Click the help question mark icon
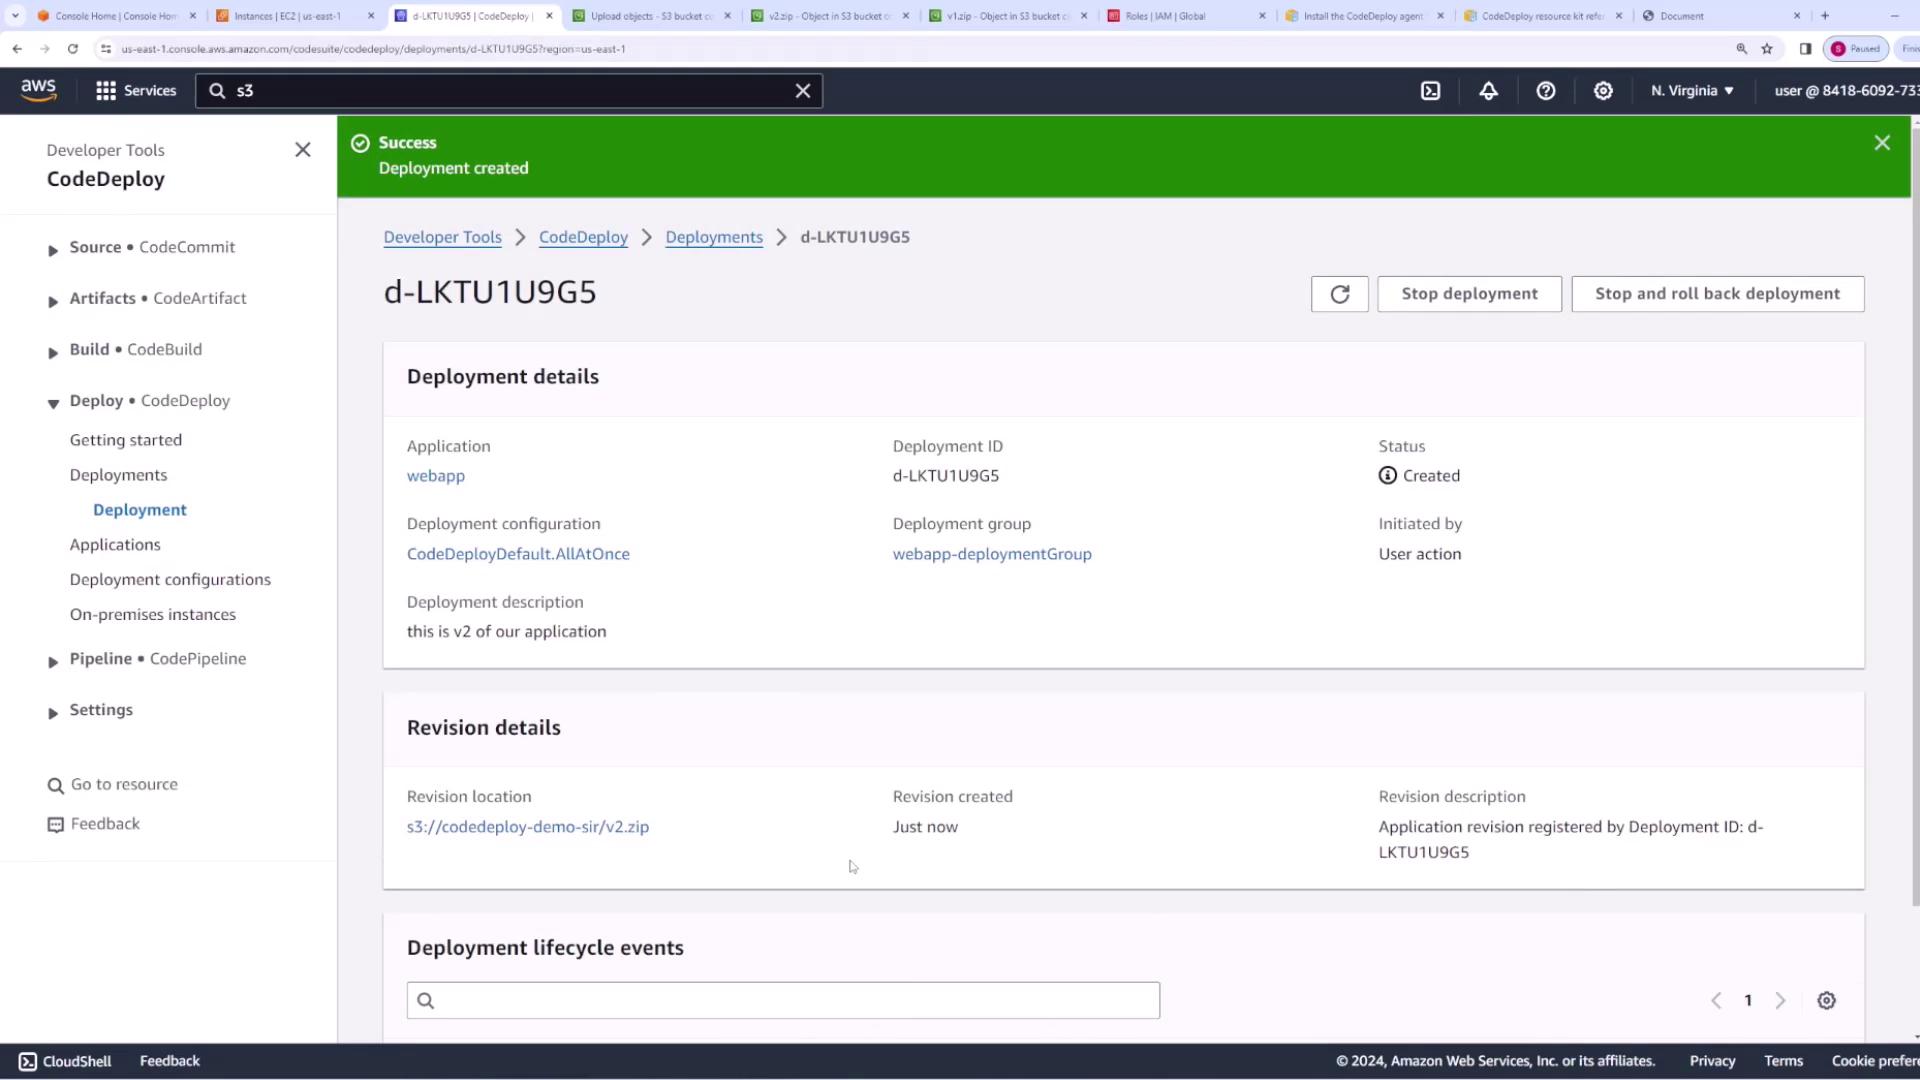The width and height of the screenshot is (1920, 1080). point(1545,91)
